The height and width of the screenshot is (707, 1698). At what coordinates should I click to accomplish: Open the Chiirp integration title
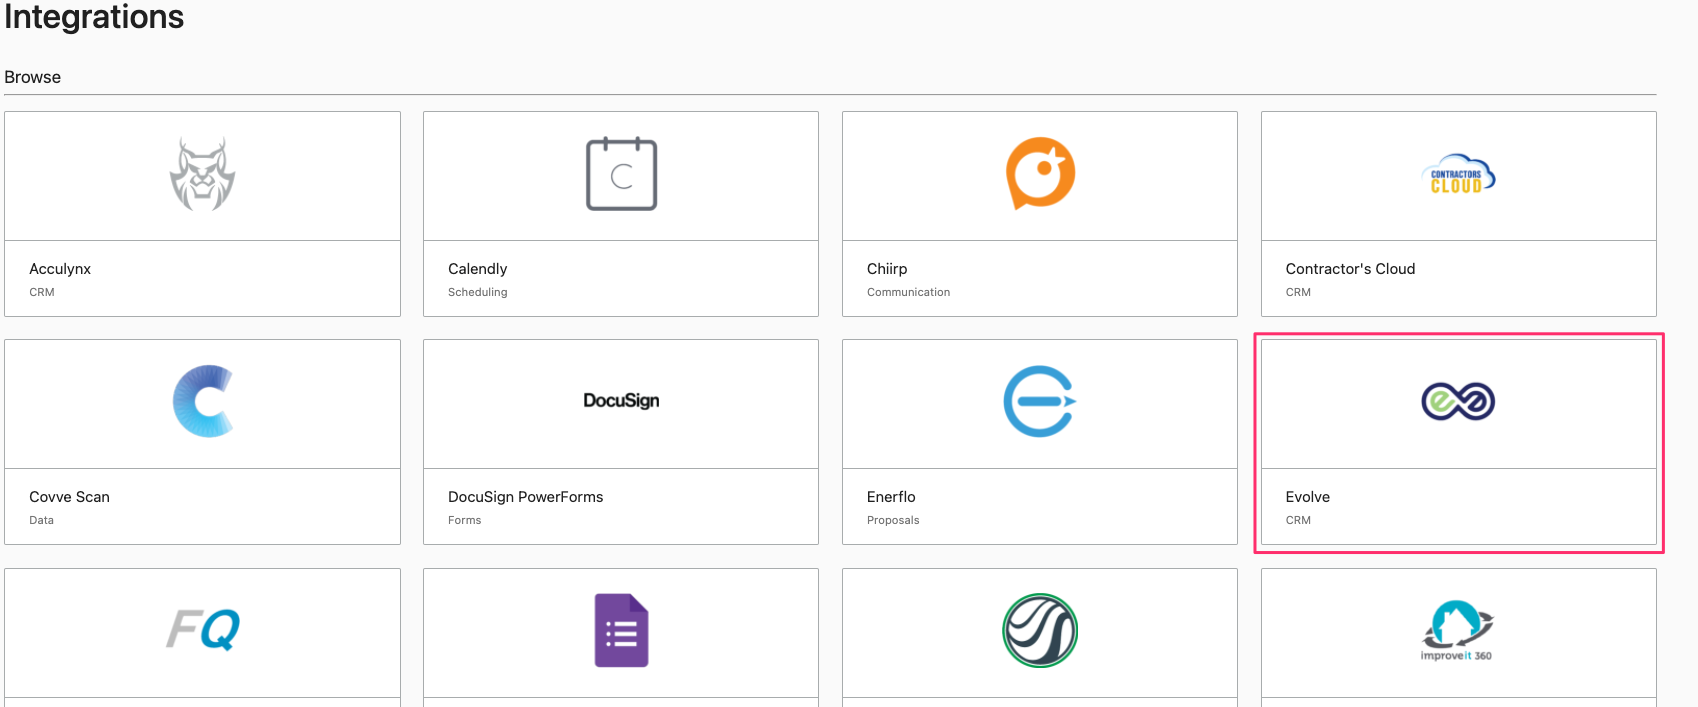click(887, 269)
